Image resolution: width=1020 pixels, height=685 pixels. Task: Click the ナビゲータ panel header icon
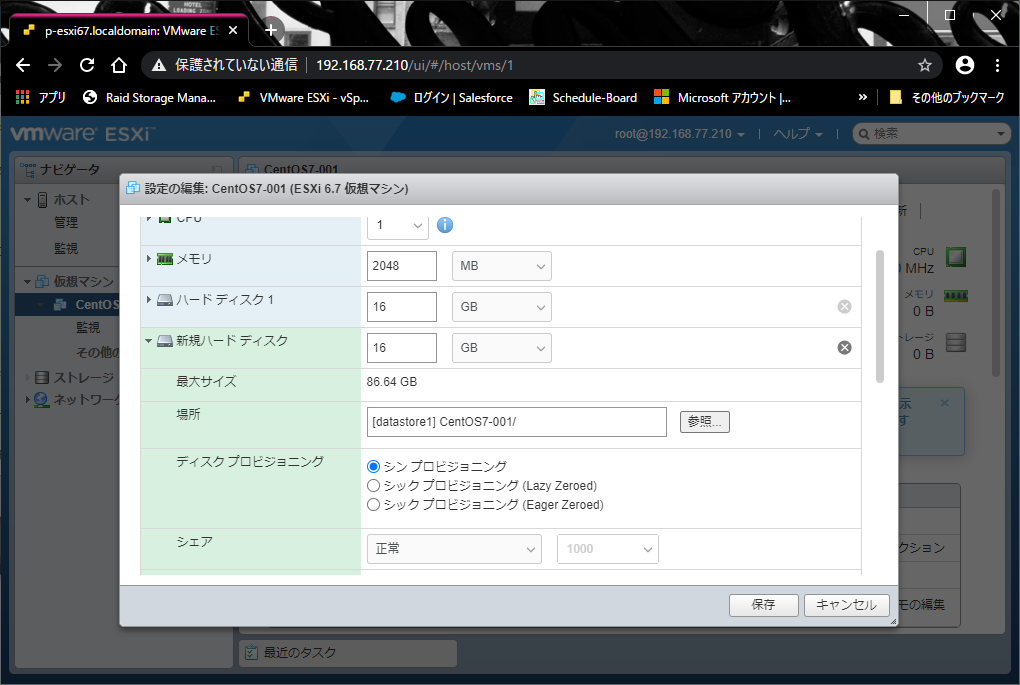[28, 170]
